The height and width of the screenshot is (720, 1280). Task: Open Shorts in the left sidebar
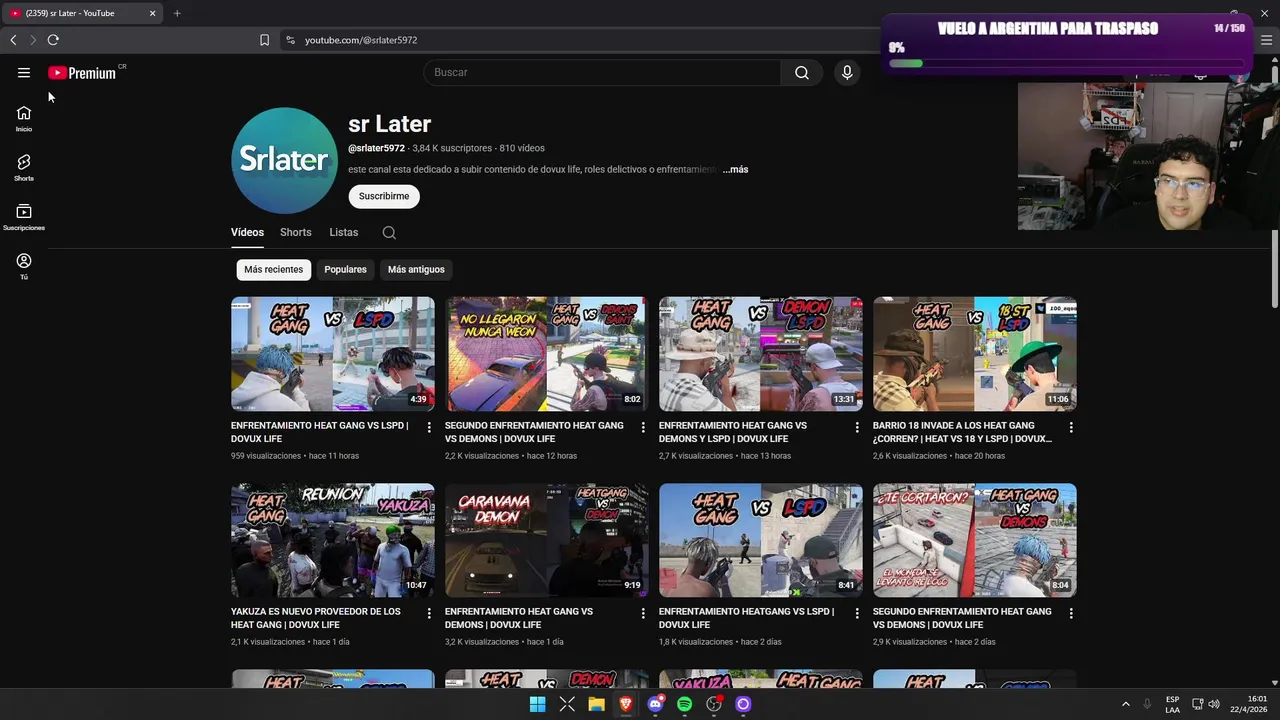pos(24,168)
